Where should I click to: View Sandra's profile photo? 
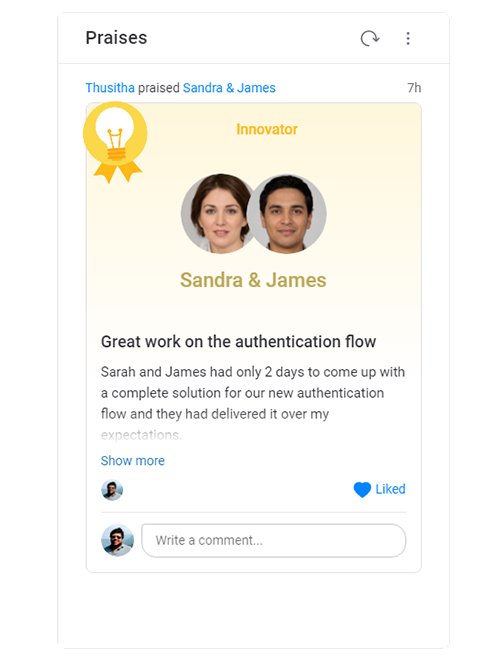pos(217,214)
